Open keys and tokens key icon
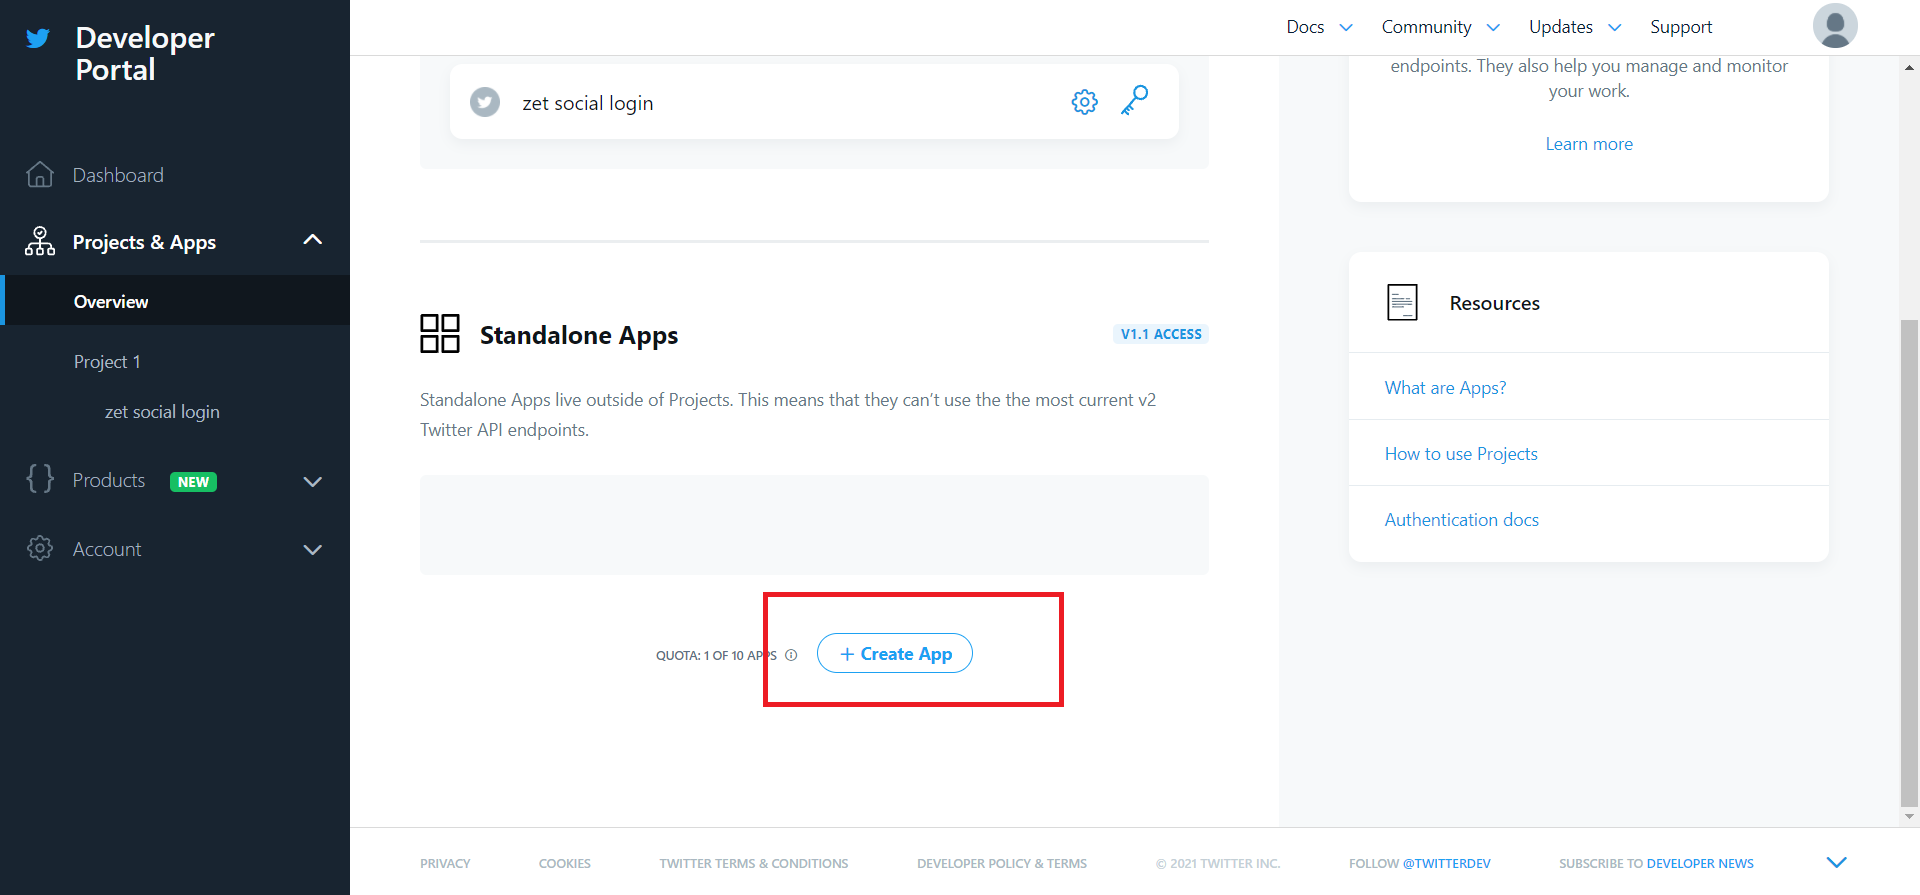Image resolution: width=1920 pixels, height=895 pixels. click(x=1135, y=101)
